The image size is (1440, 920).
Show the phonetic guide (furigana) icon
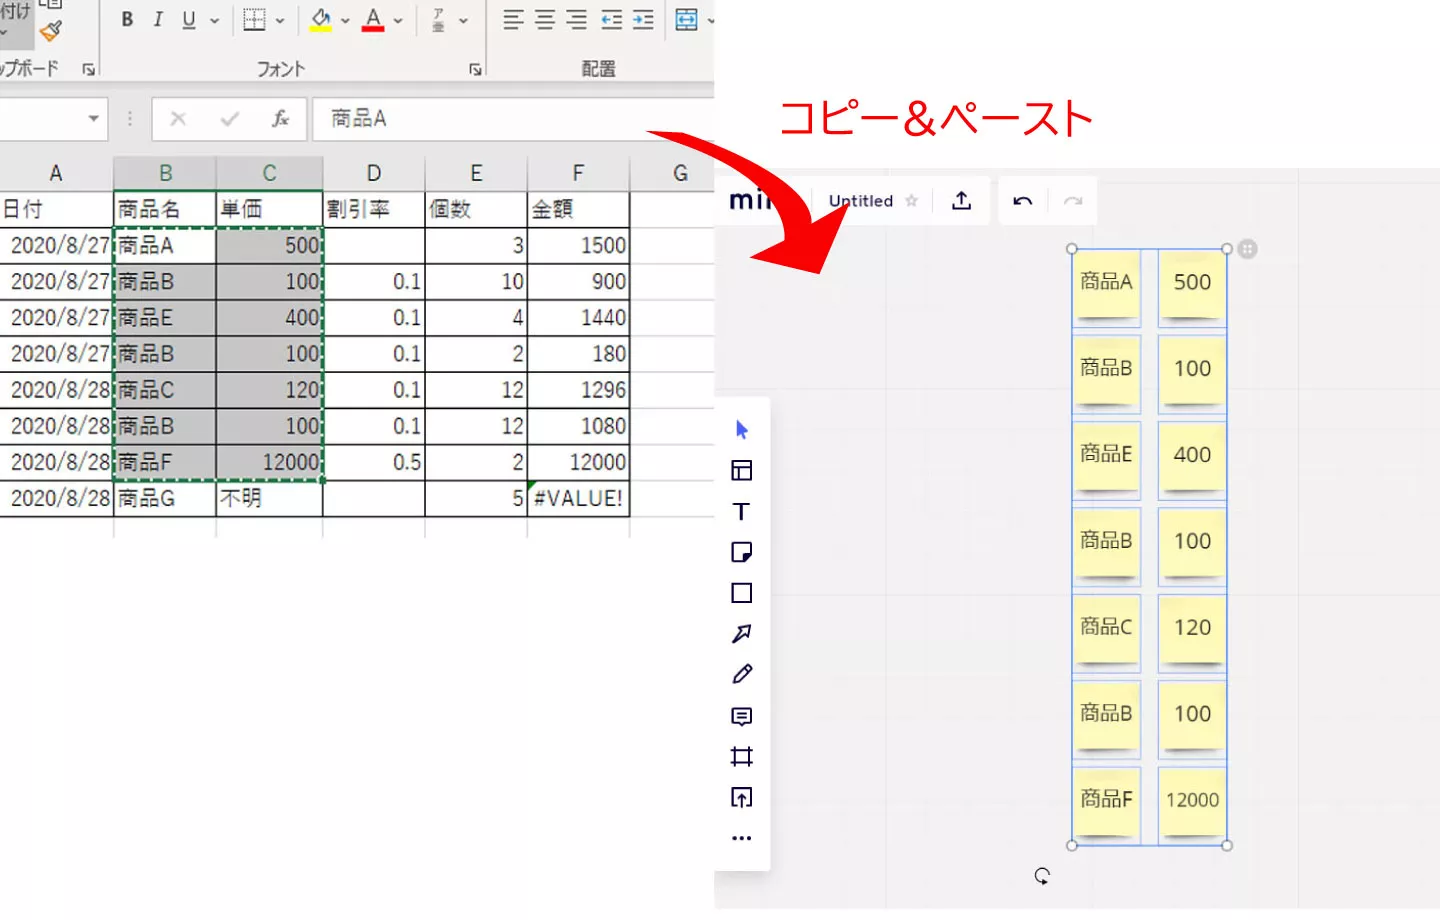[439, 20]
